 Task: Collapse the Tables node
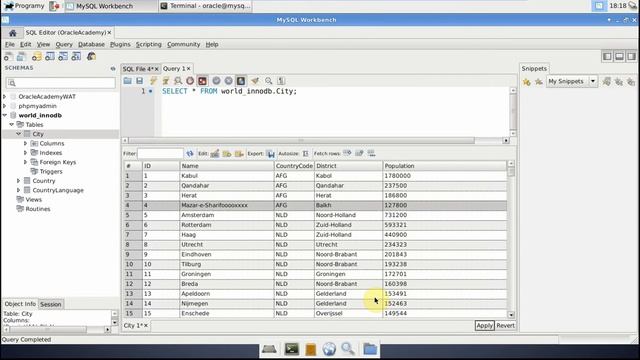pos(11,124)
